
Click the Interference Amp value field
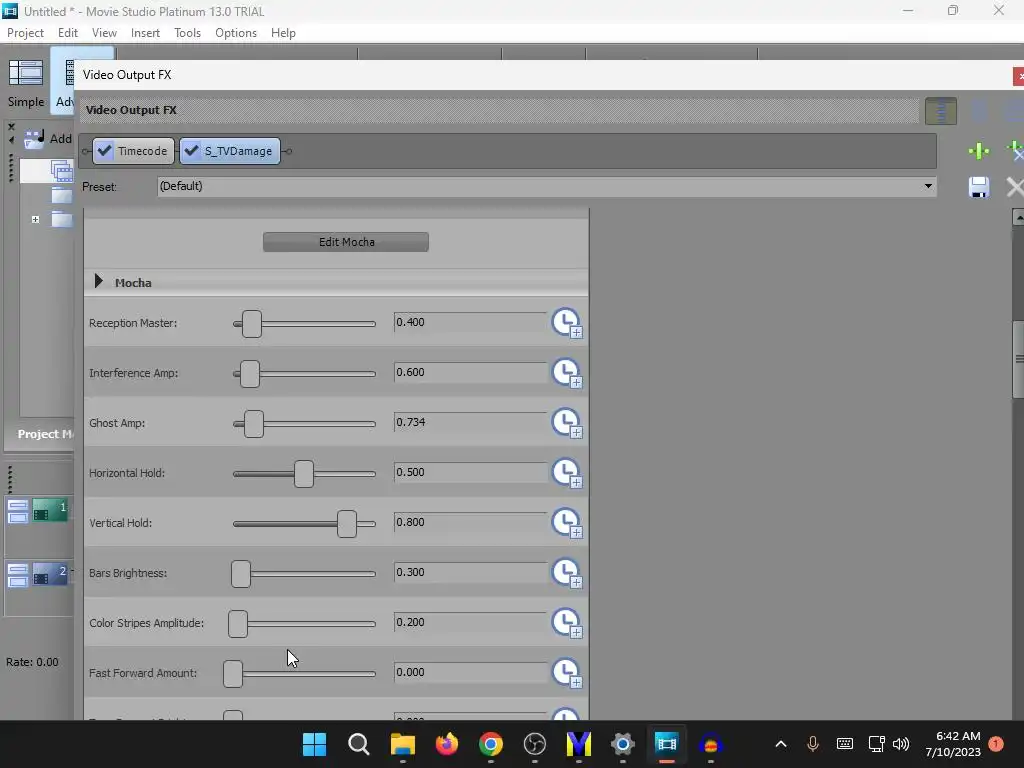point(470,372)
